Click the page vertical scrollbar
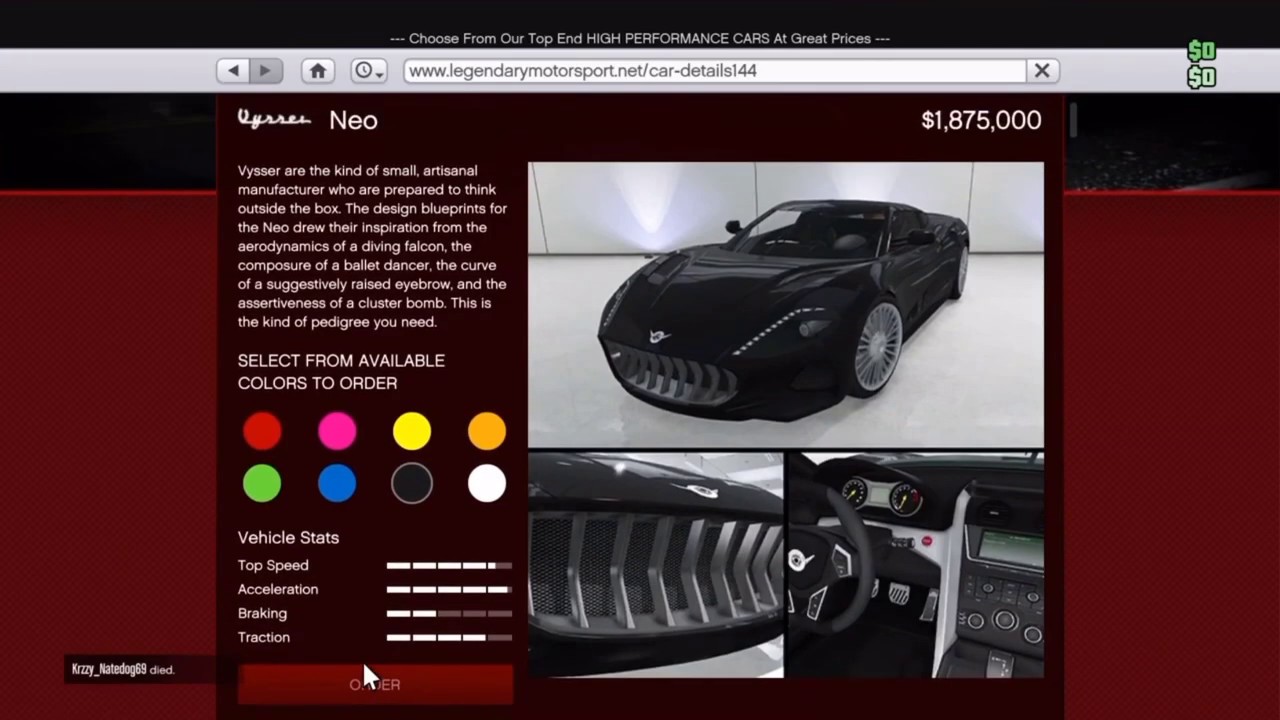The width and height of the screenshot is (1280, 720). point(1072,120)
